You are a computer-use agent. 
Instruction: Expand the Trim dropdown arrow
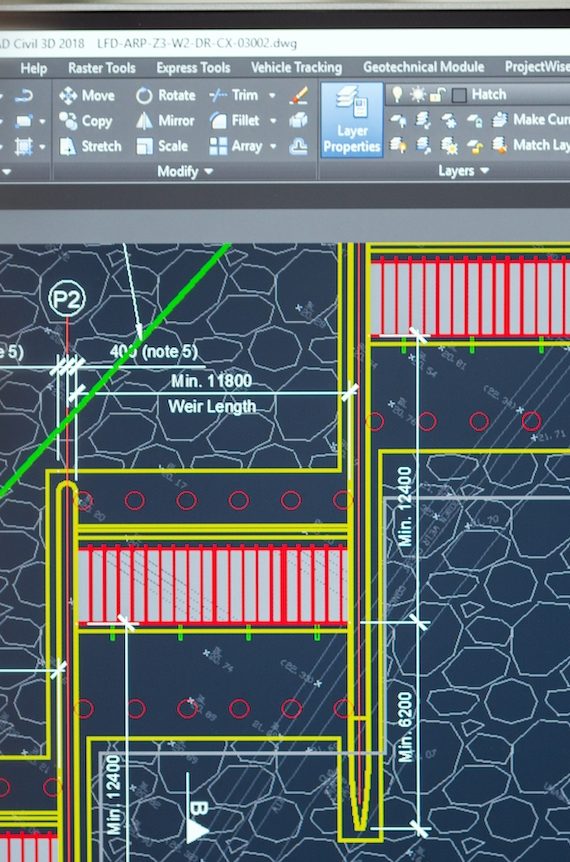[272, 95]
